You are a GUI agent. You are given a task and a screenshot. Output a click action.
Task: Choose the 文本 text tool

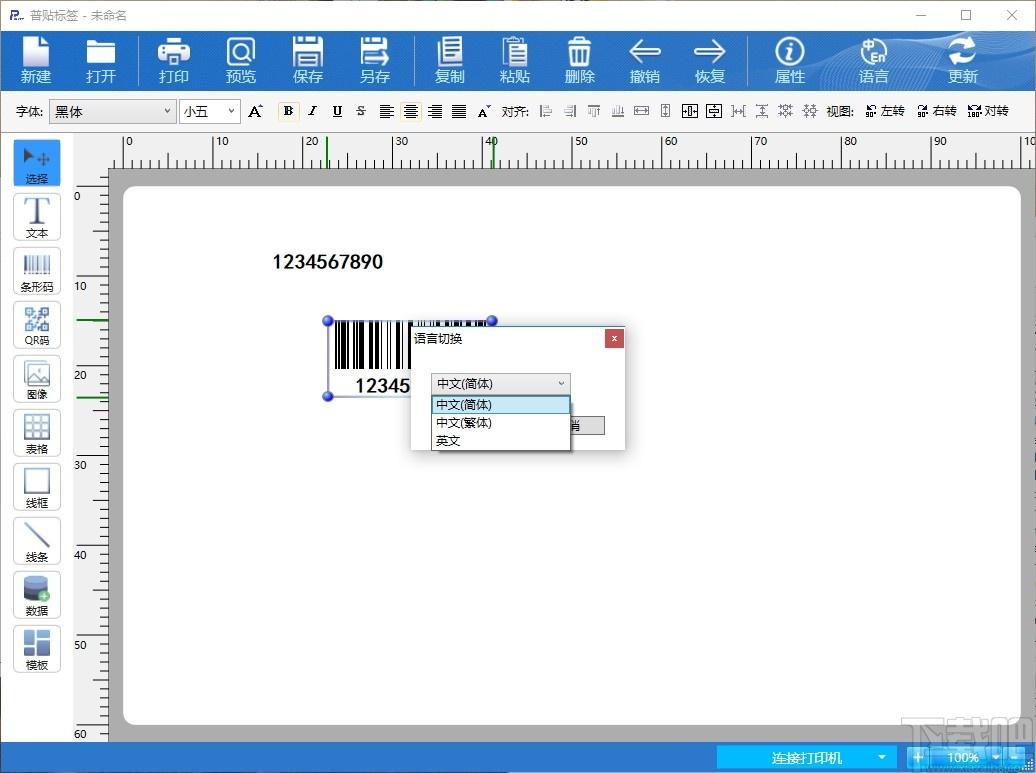click(x=37, y=217)
